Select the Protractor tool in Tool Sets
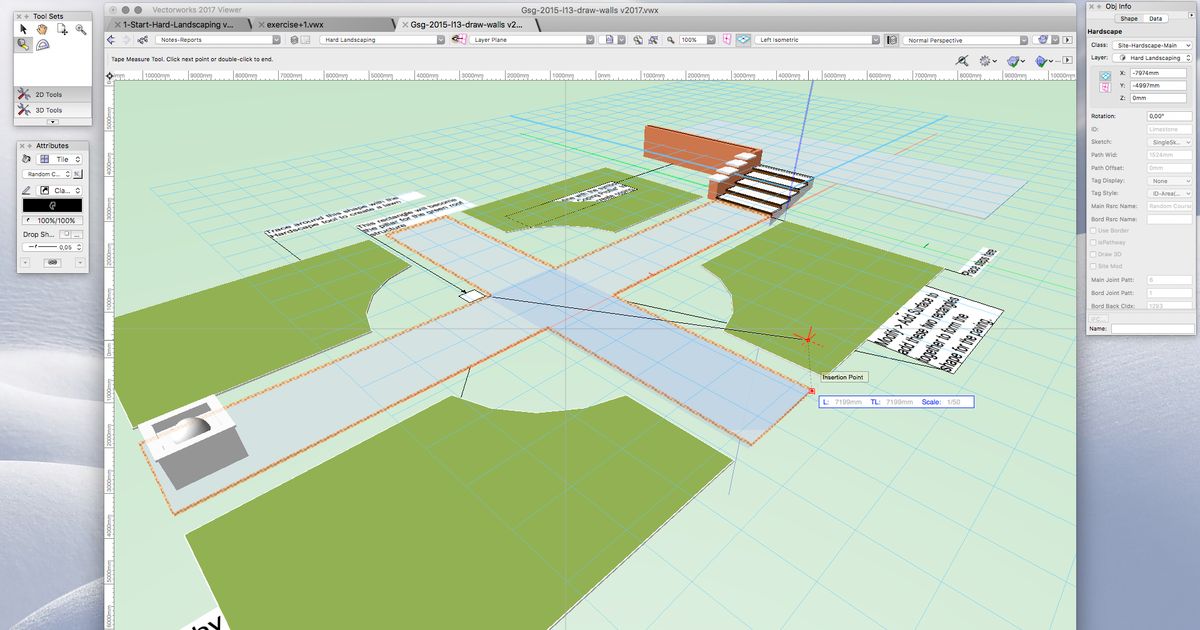 (x=42, y=45)
